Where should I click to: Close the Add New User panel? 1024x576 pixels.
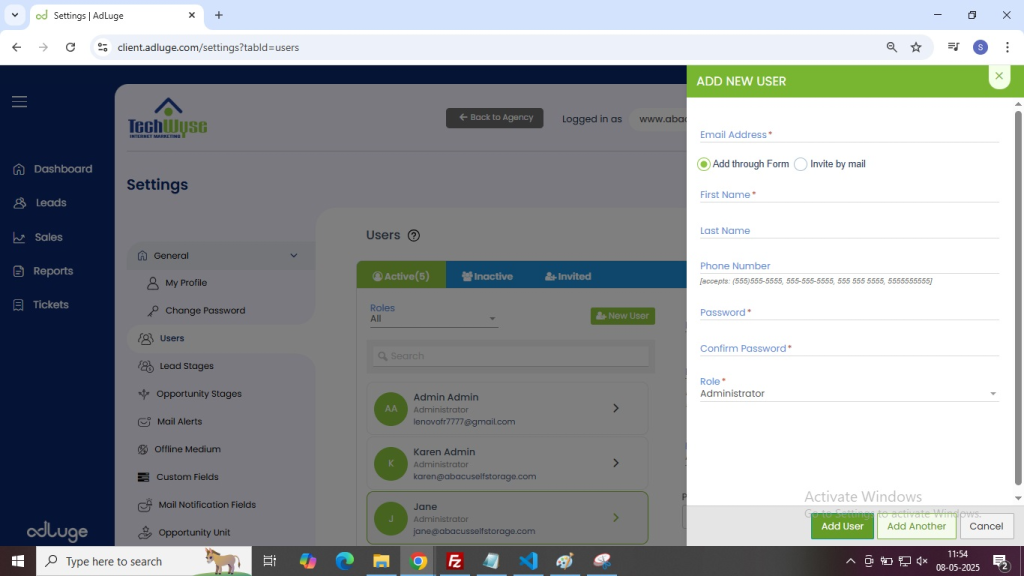click(x=998, y=76)
